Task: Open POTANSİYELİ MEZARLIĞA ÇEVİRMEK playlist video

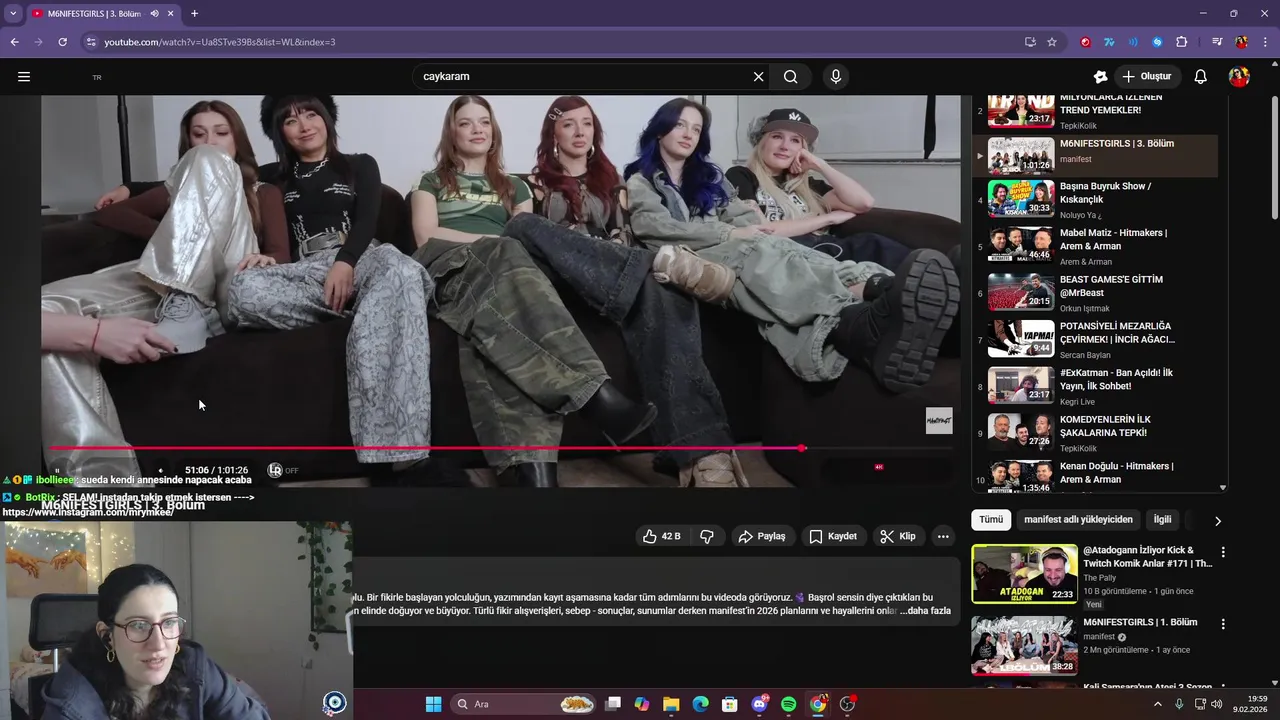Action: click(1095, 338)
